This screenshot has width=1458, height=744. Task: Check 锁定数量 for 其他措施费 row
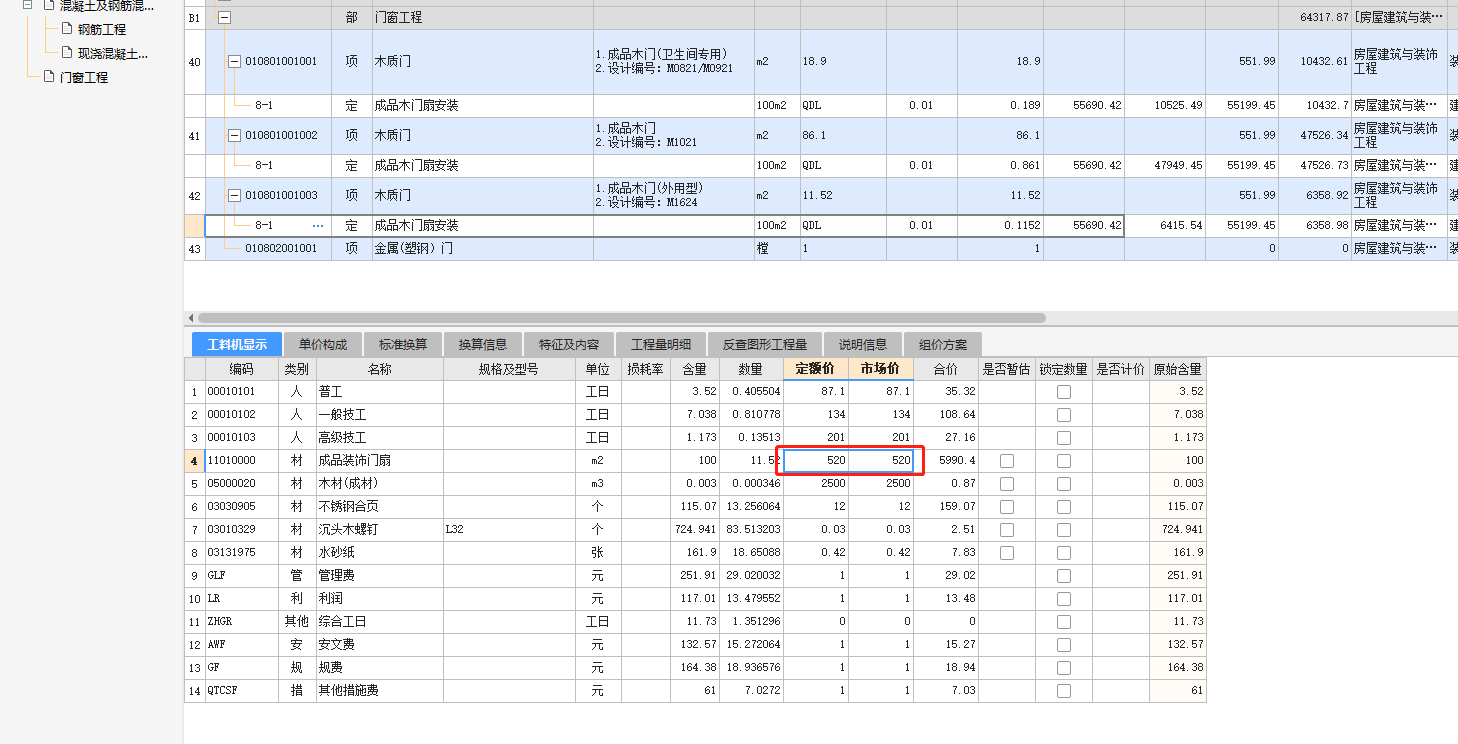1064,691
